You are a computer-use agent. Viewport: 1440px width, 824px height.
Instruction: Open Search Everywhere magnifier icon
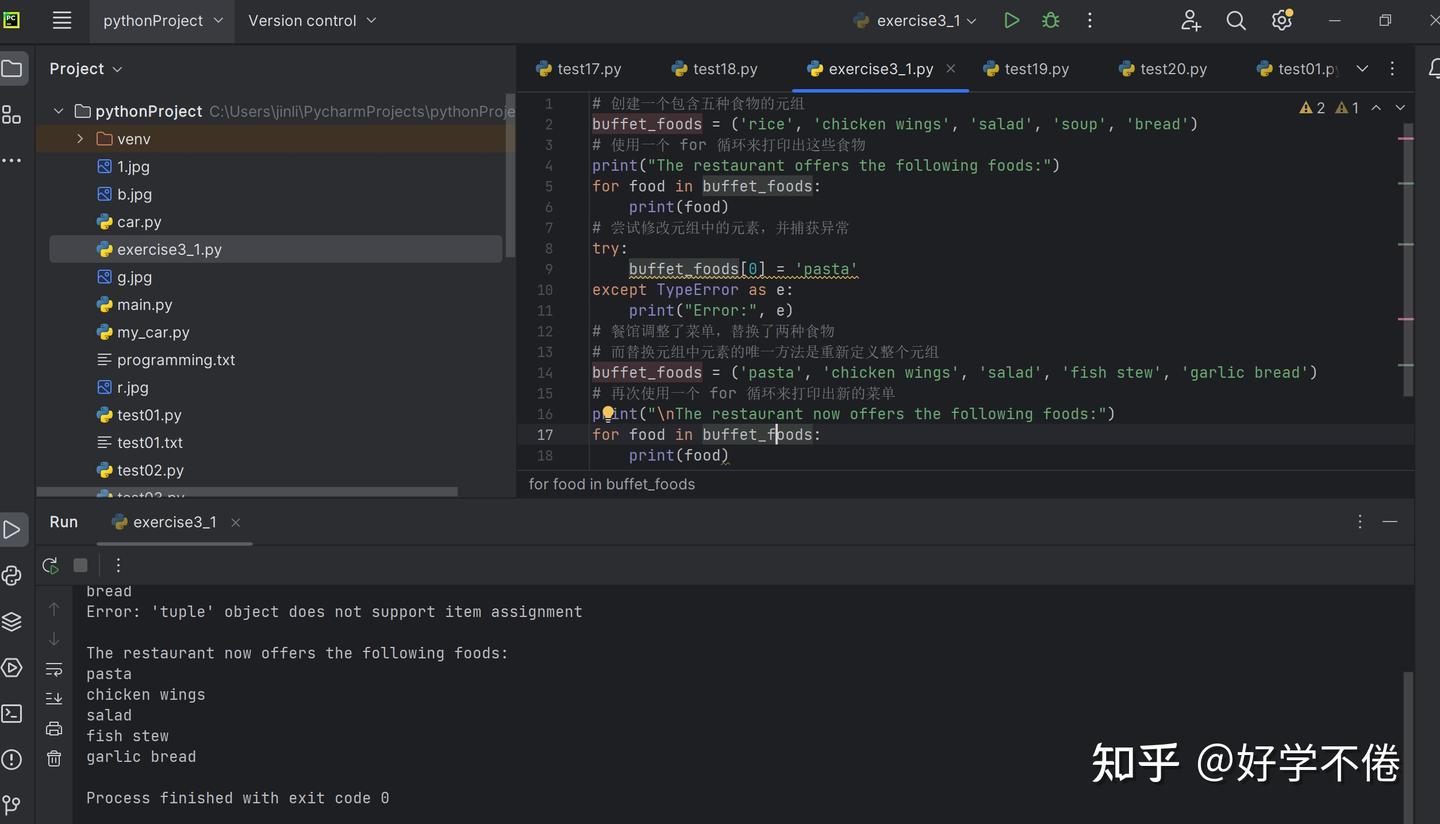[1236, 20]
